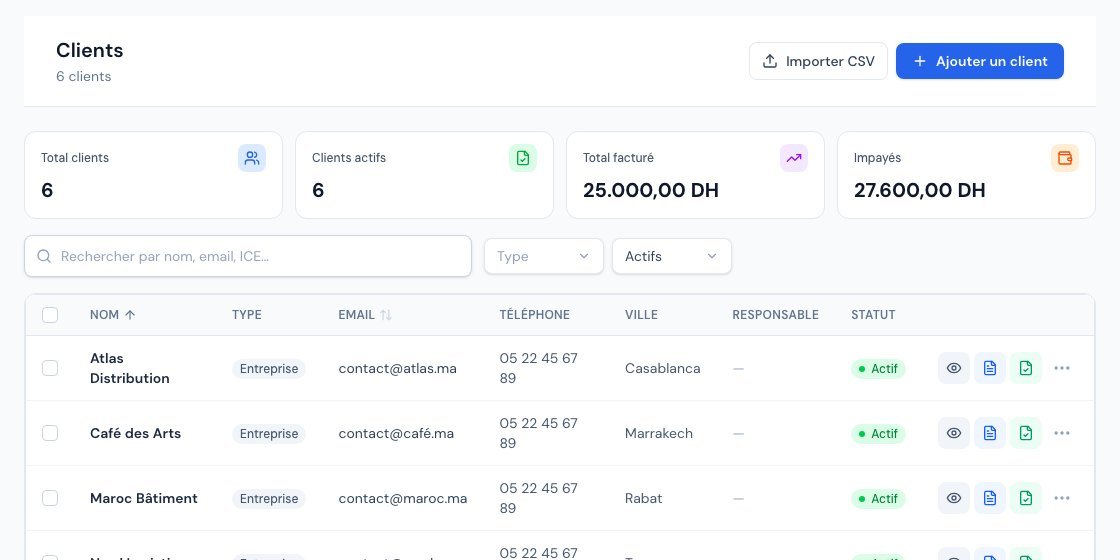Viewport: 1120px width, 560px height.
Task: Open Atlas Distribution blue document icon
Action: pos(989,368)
